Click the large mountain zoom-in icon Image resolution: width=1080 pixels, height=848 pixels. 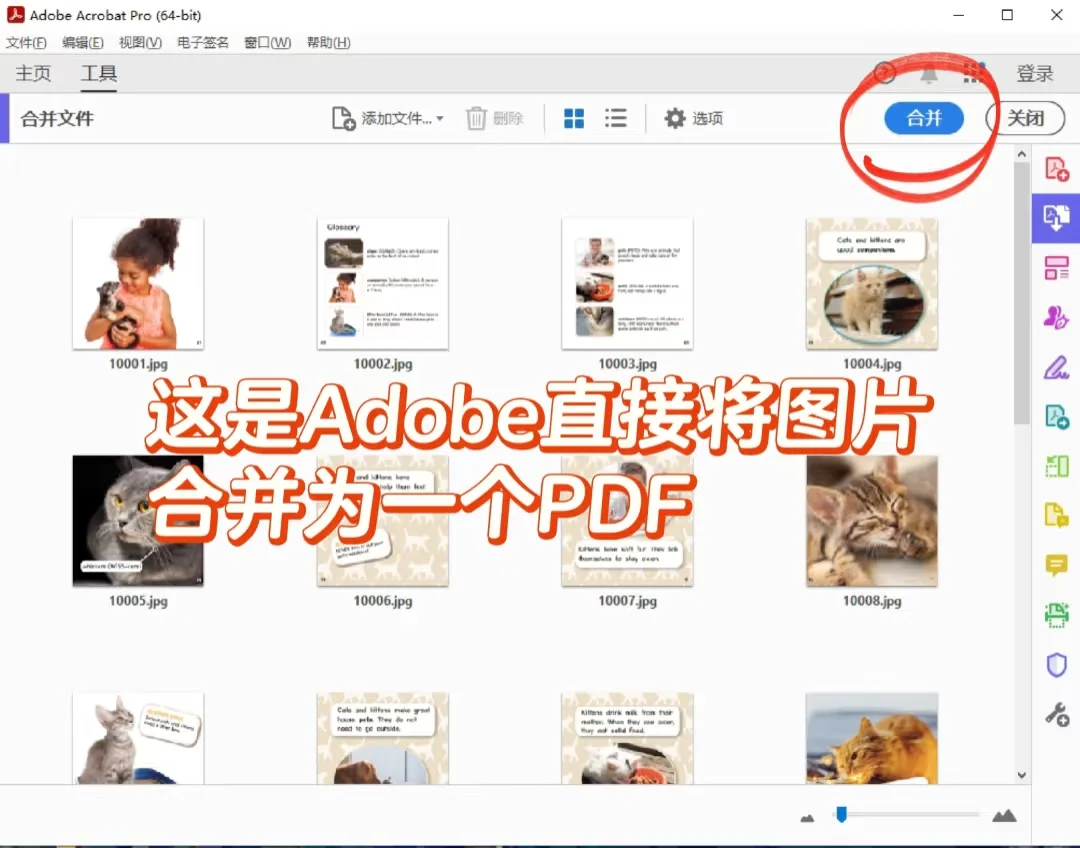click(x=1004, y=816)
